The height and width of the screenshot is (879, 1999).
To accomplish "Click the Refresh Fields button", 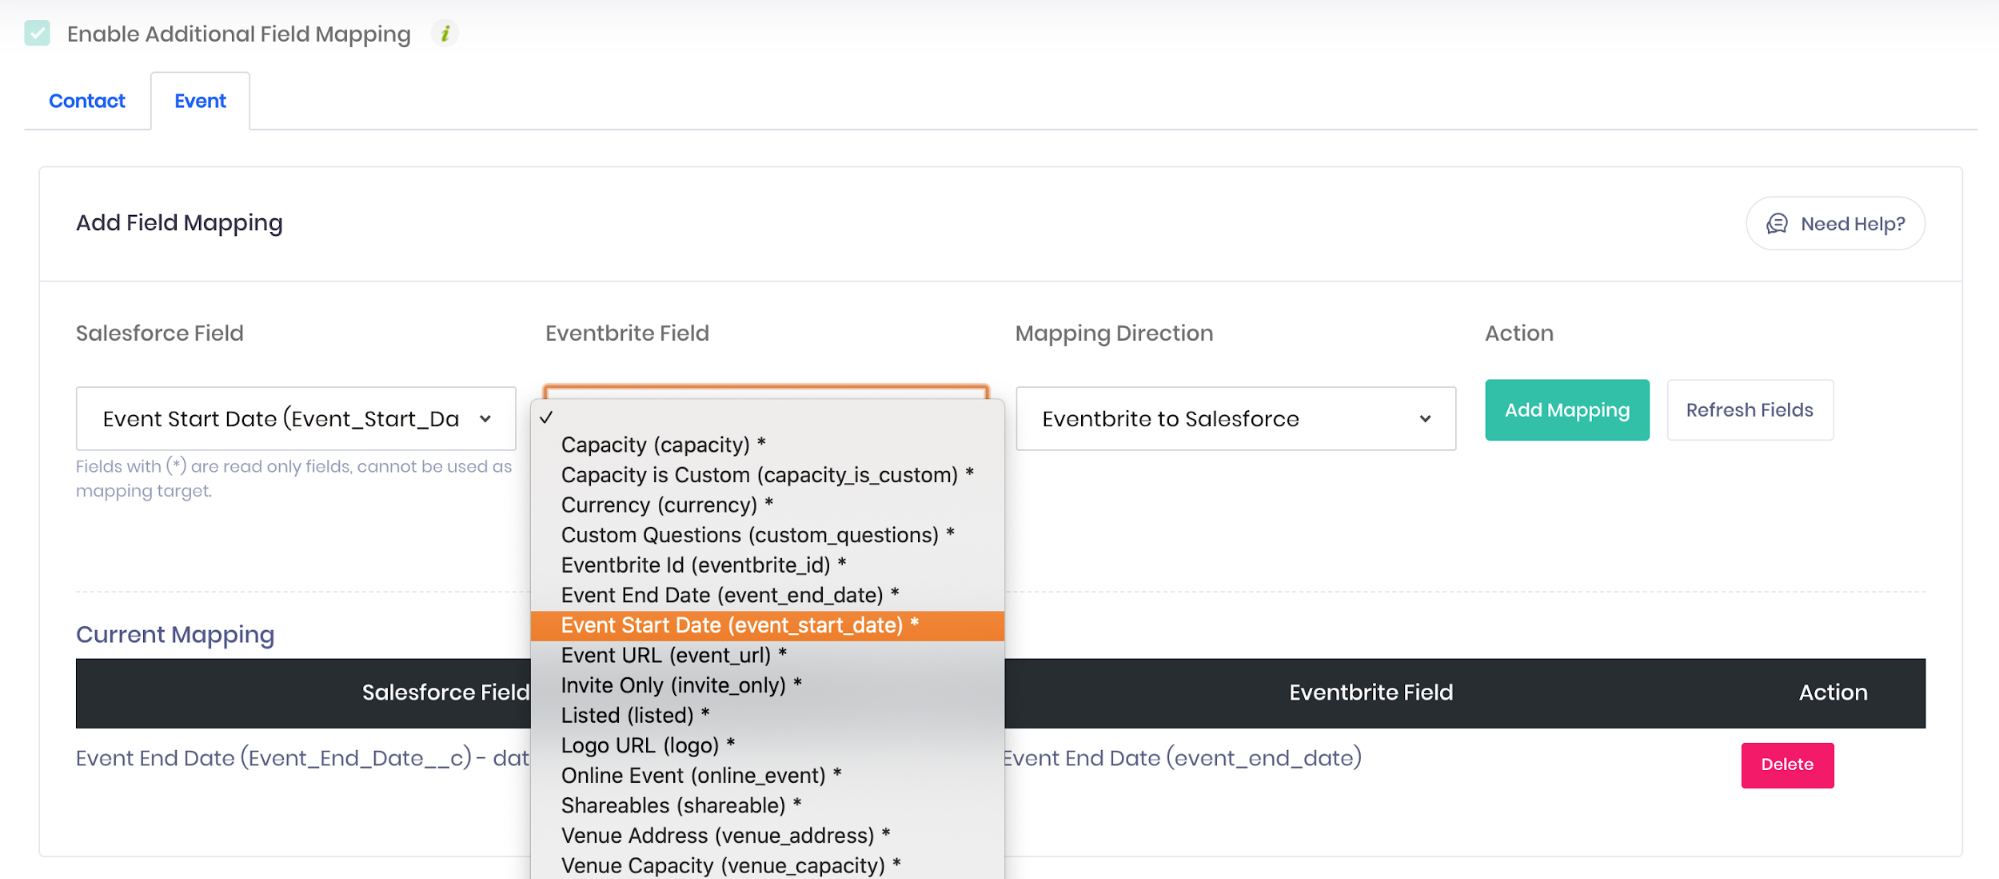I will coord(1750,410).
